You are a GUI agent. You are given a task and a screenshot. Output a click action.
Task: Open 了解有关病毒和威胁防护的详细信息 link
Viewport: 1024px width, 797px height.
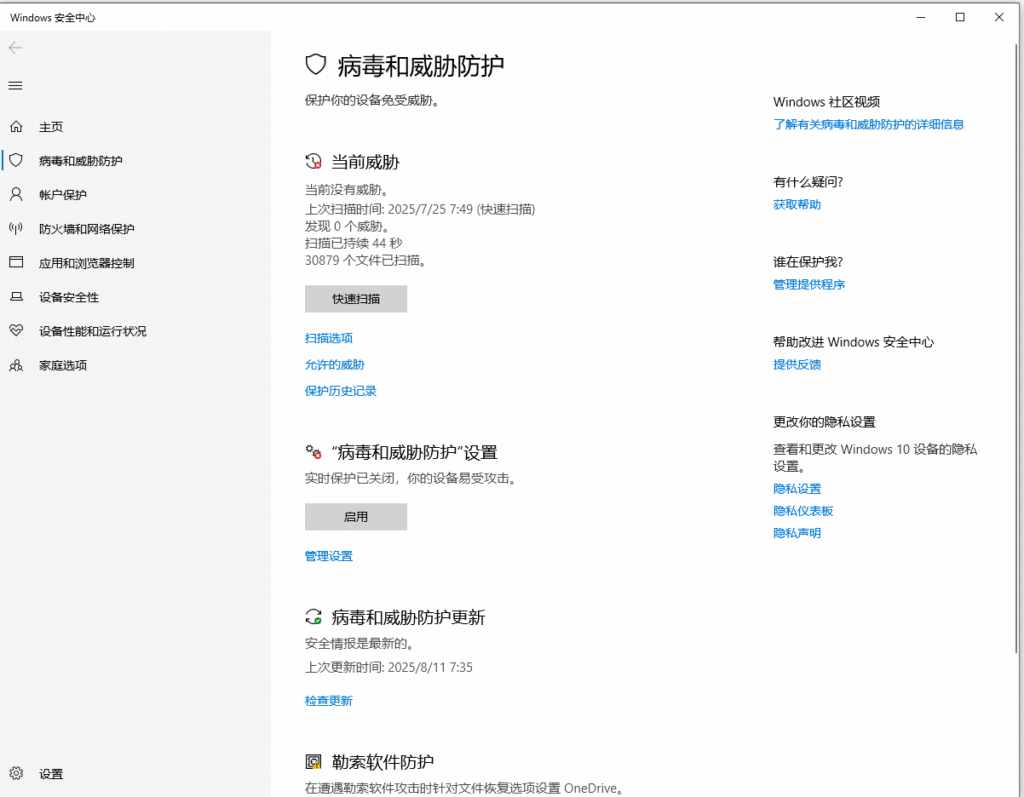click(868, 124)
